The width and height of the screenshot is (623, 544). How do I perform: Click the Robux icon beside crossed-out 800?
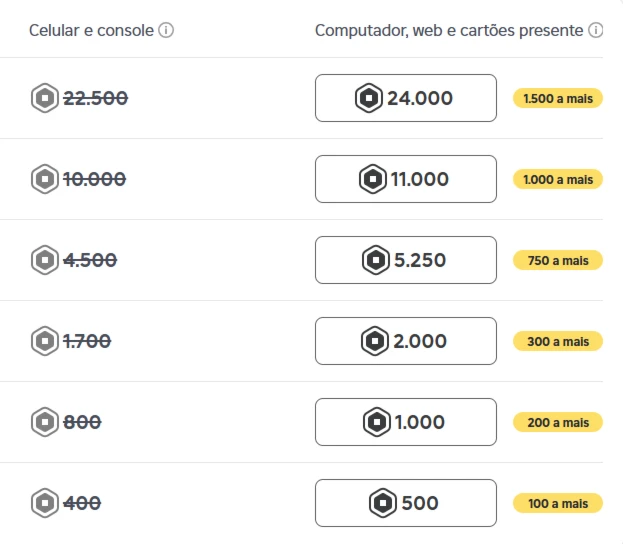45,422
